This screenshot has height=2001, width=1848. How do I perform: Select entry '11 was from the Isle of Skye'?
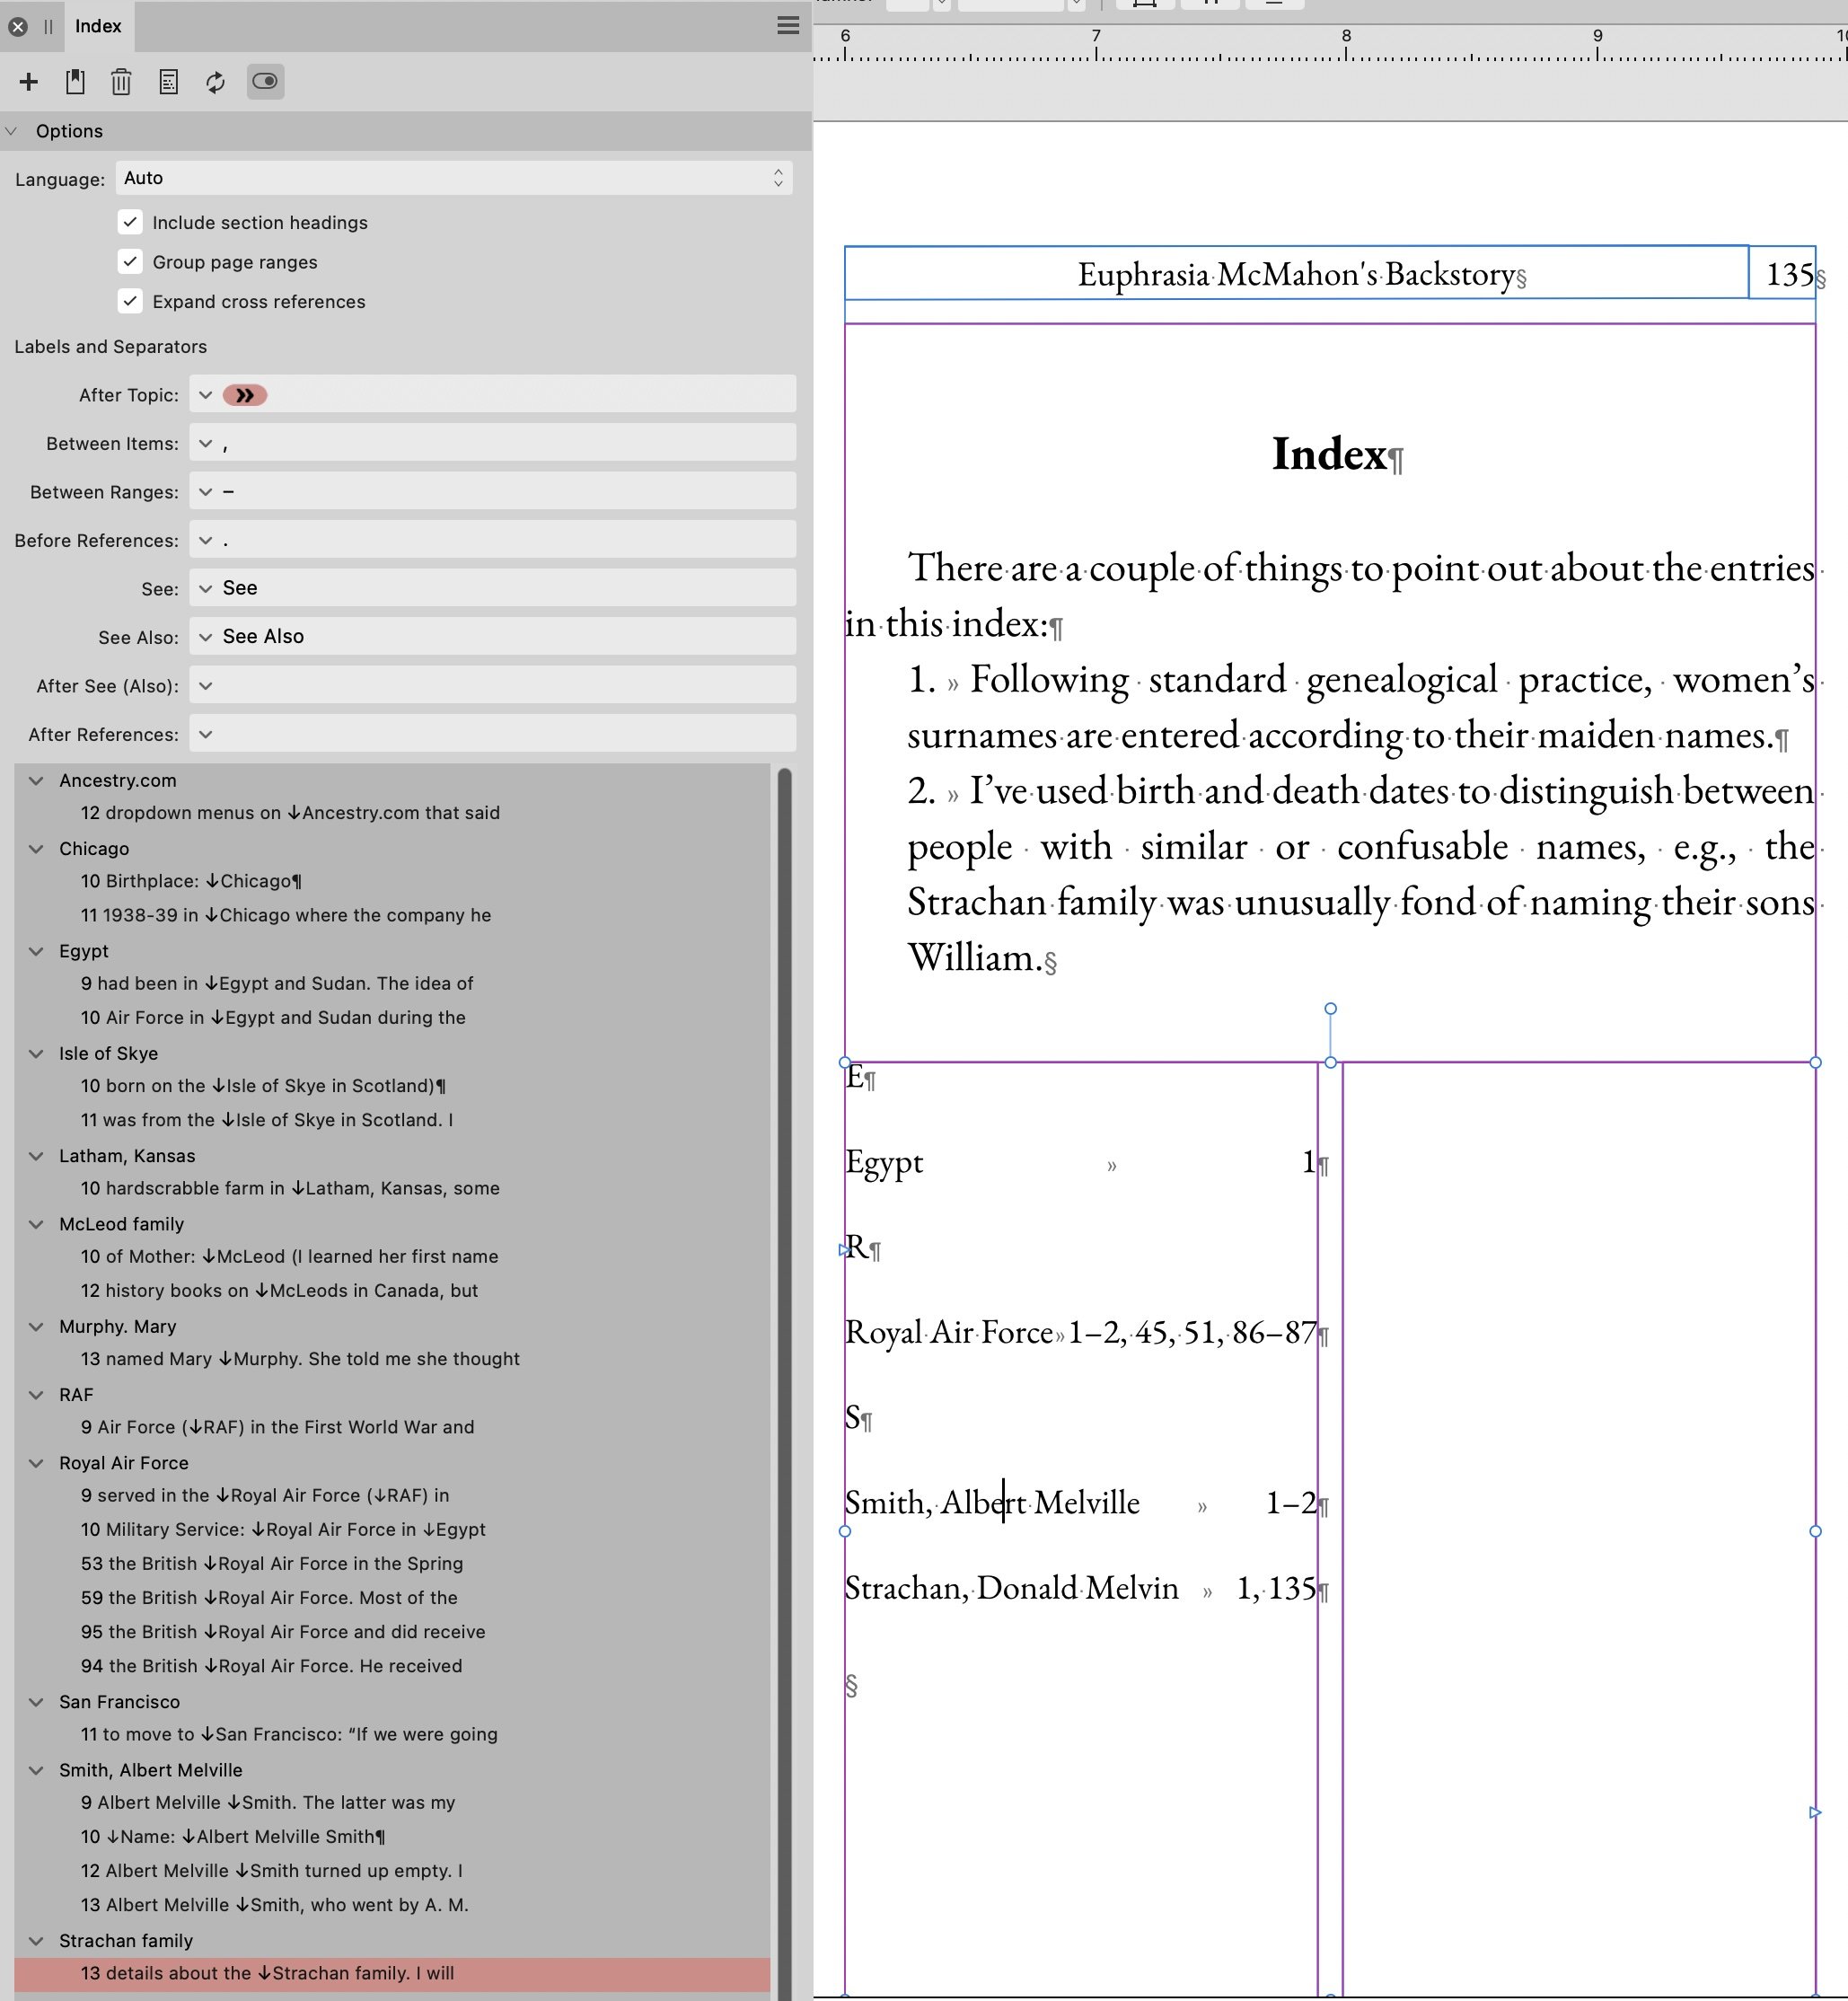point(392,1120)
